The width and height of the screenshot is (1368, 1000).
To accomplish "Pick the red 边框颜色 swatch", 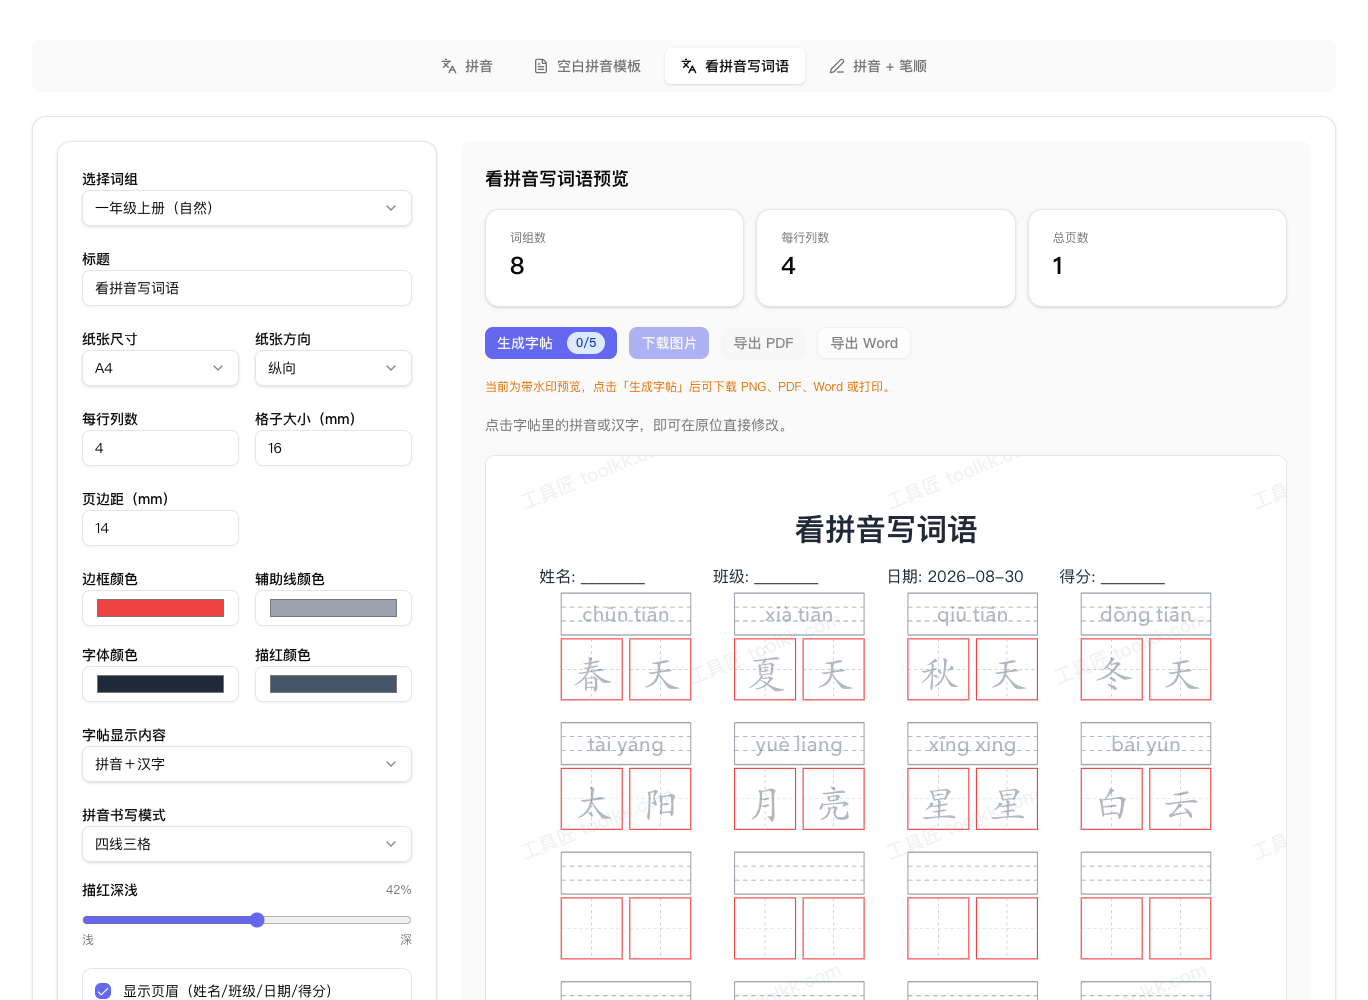I will point(160,608).
